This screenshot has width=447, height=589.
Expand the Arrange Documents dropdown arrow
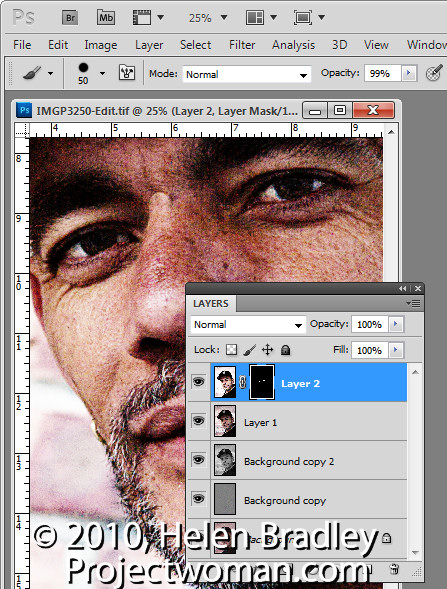[274, 17]
